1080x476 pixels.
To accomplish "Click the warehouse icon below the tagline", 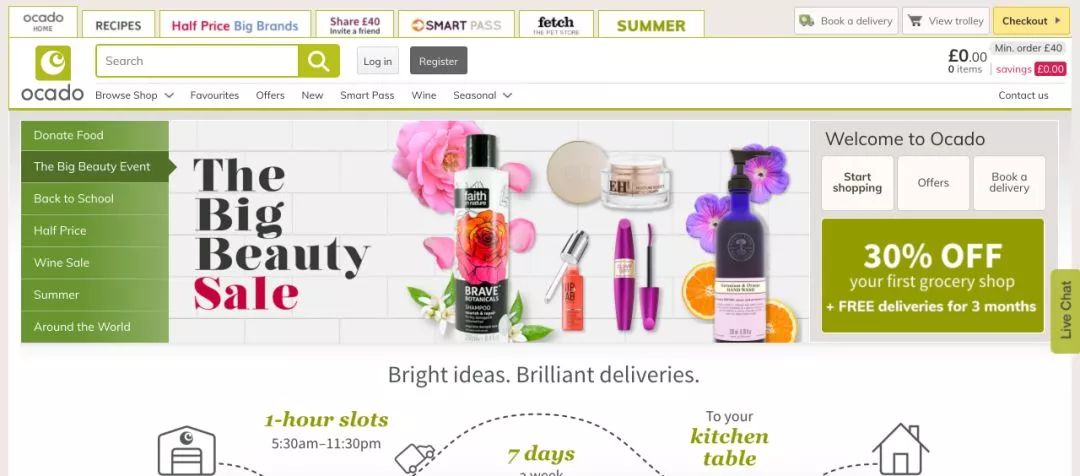I will 186,451.
